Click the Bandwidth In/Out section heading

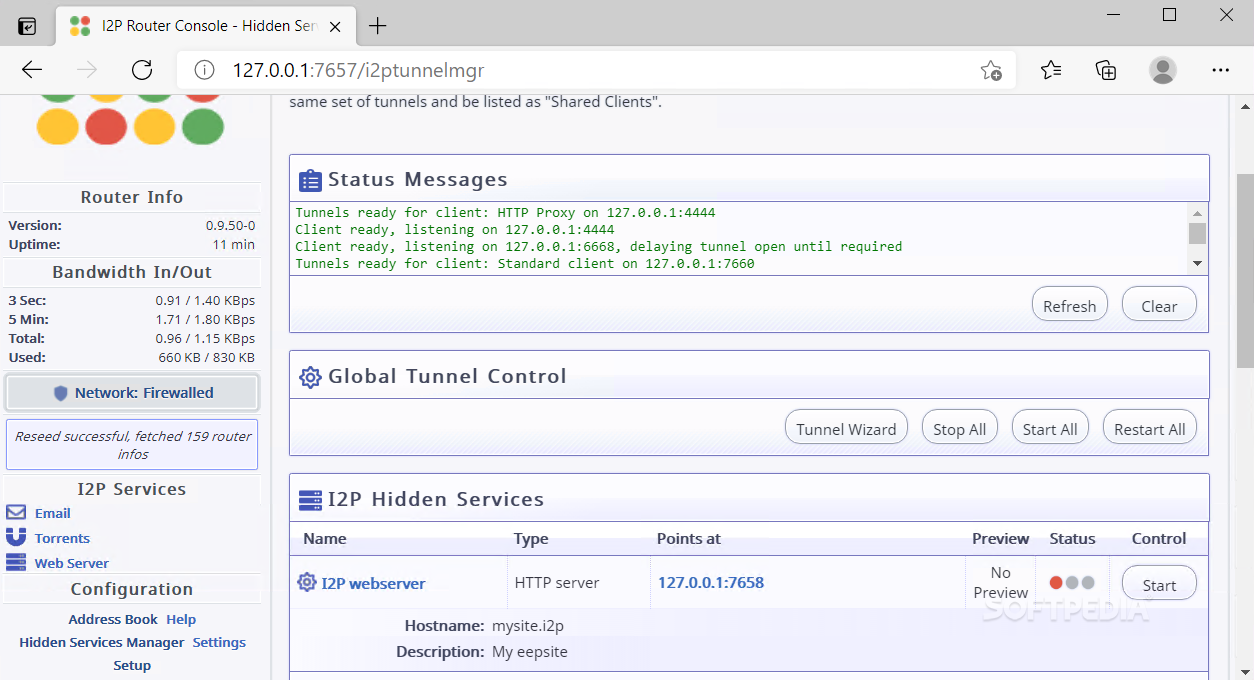(132, 272)
